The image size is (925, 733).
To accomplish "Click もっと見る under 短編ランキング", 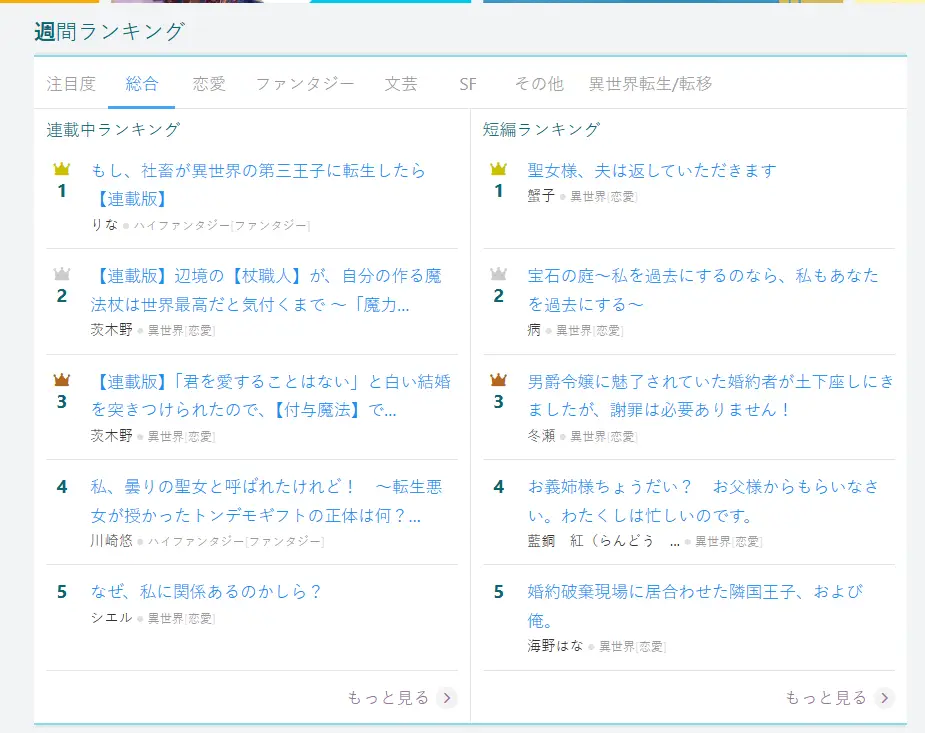I will (x=825, y=697).
